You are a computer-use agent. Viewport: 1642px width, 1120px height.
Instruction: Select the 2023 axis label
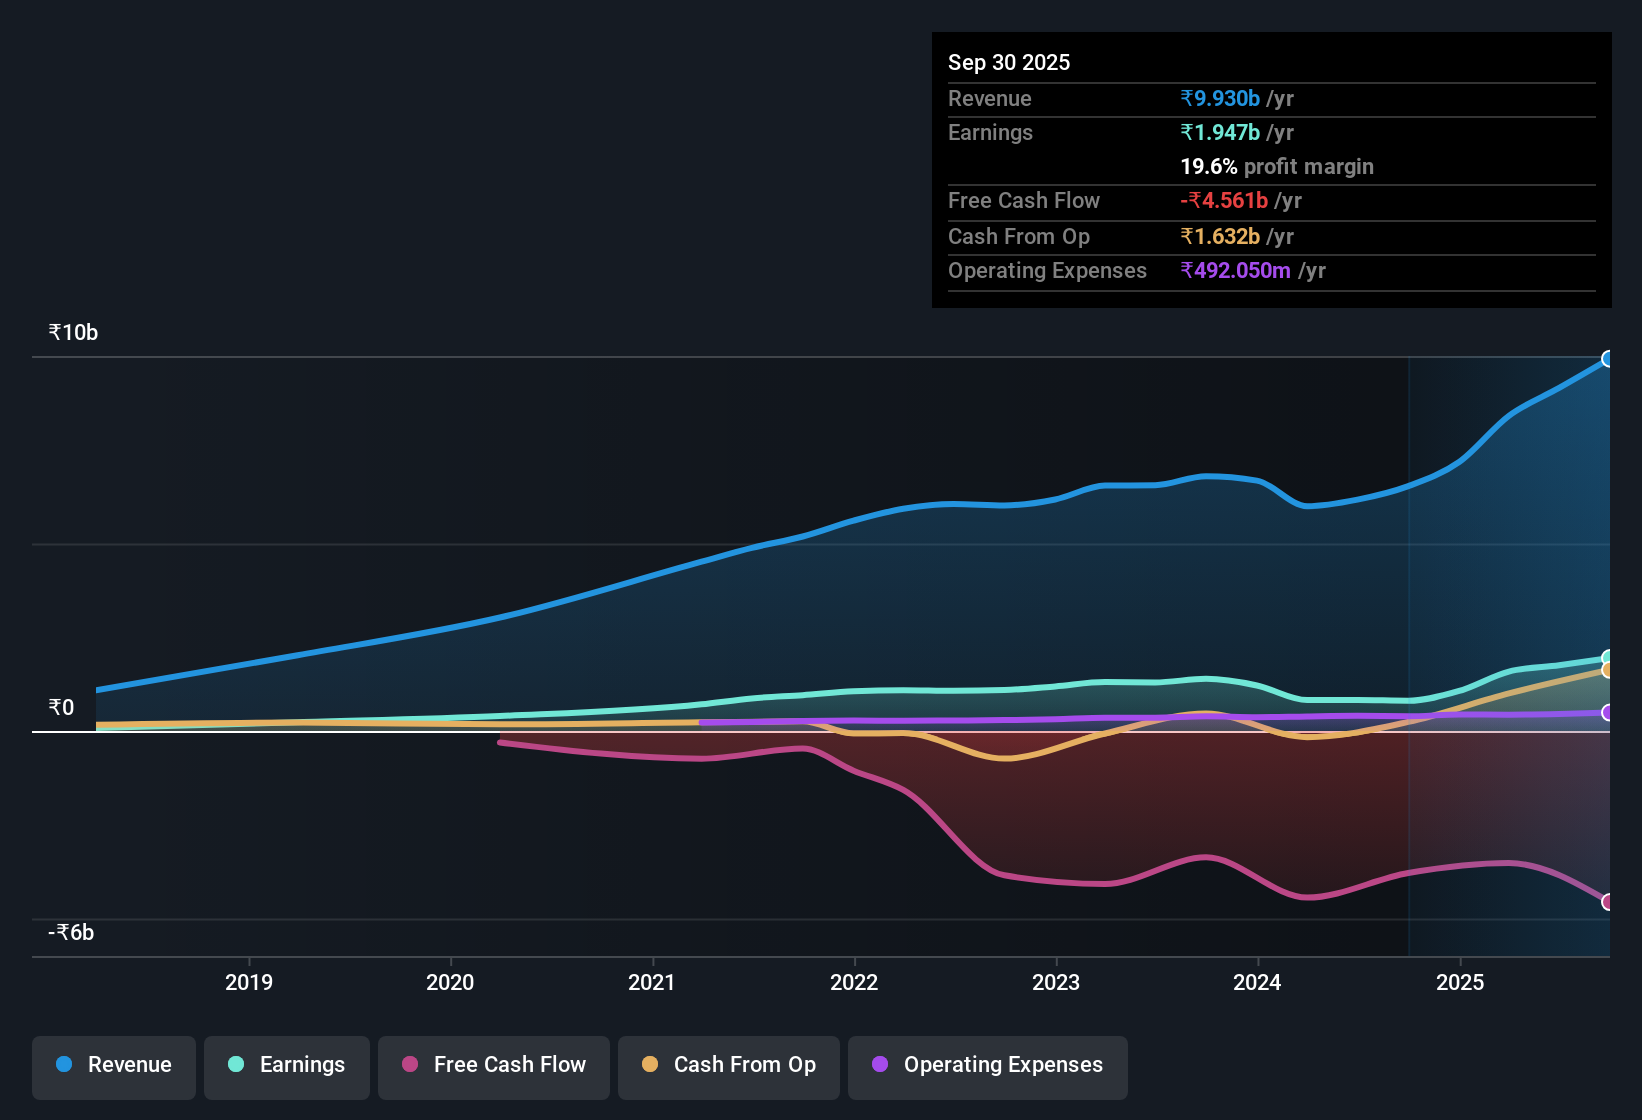point(1058,982)
